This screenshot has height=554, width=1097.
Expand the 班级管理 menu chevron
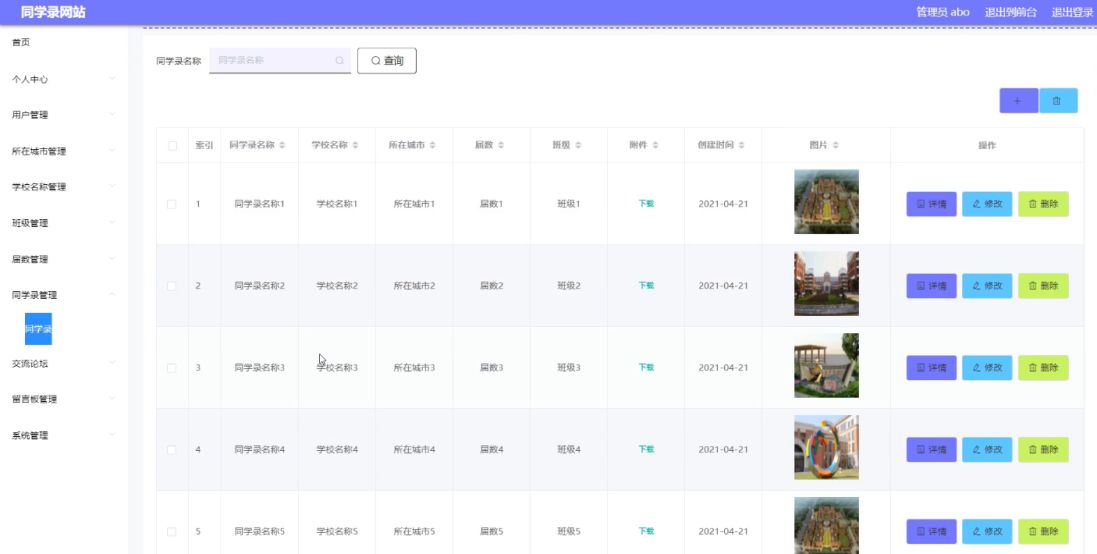point(112,223)
